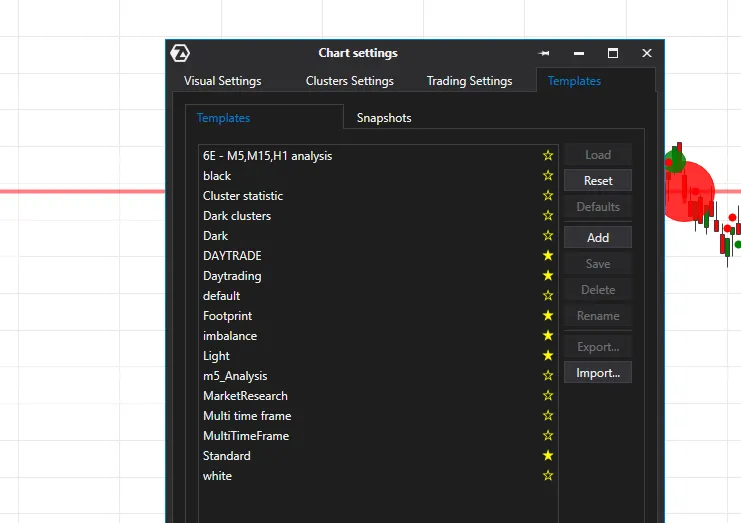741x523 pixels.
Task: Star the MarketResearch template
Action: coord(548,396)
